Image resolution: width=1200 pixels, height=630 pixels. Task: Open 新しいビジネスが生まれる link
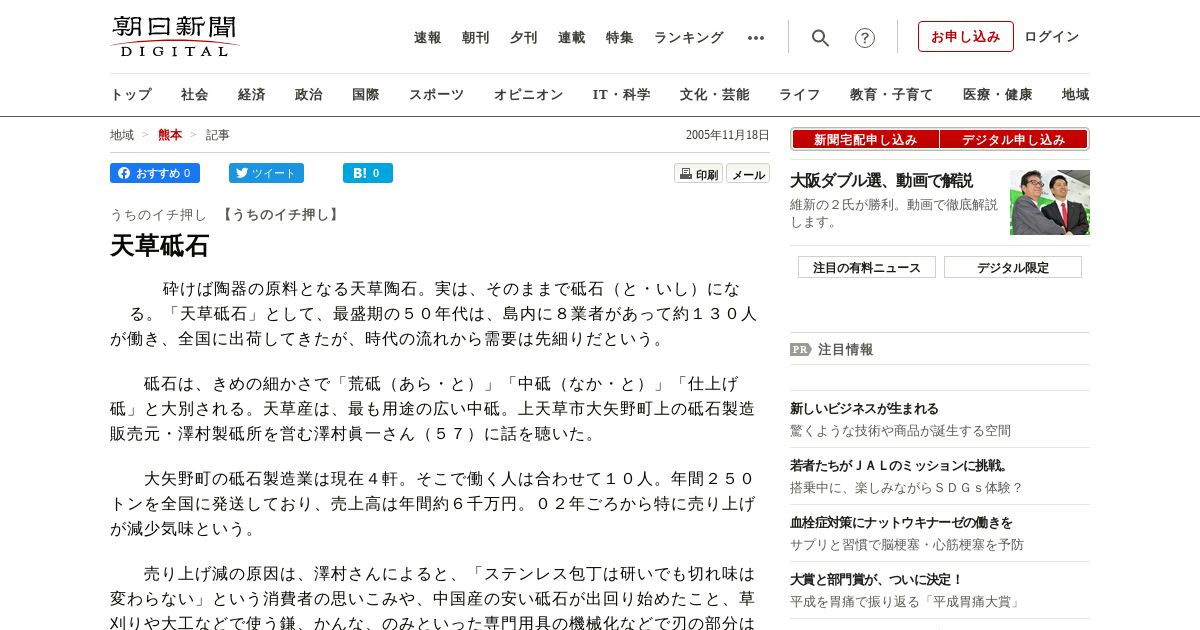tap(864, 409)
